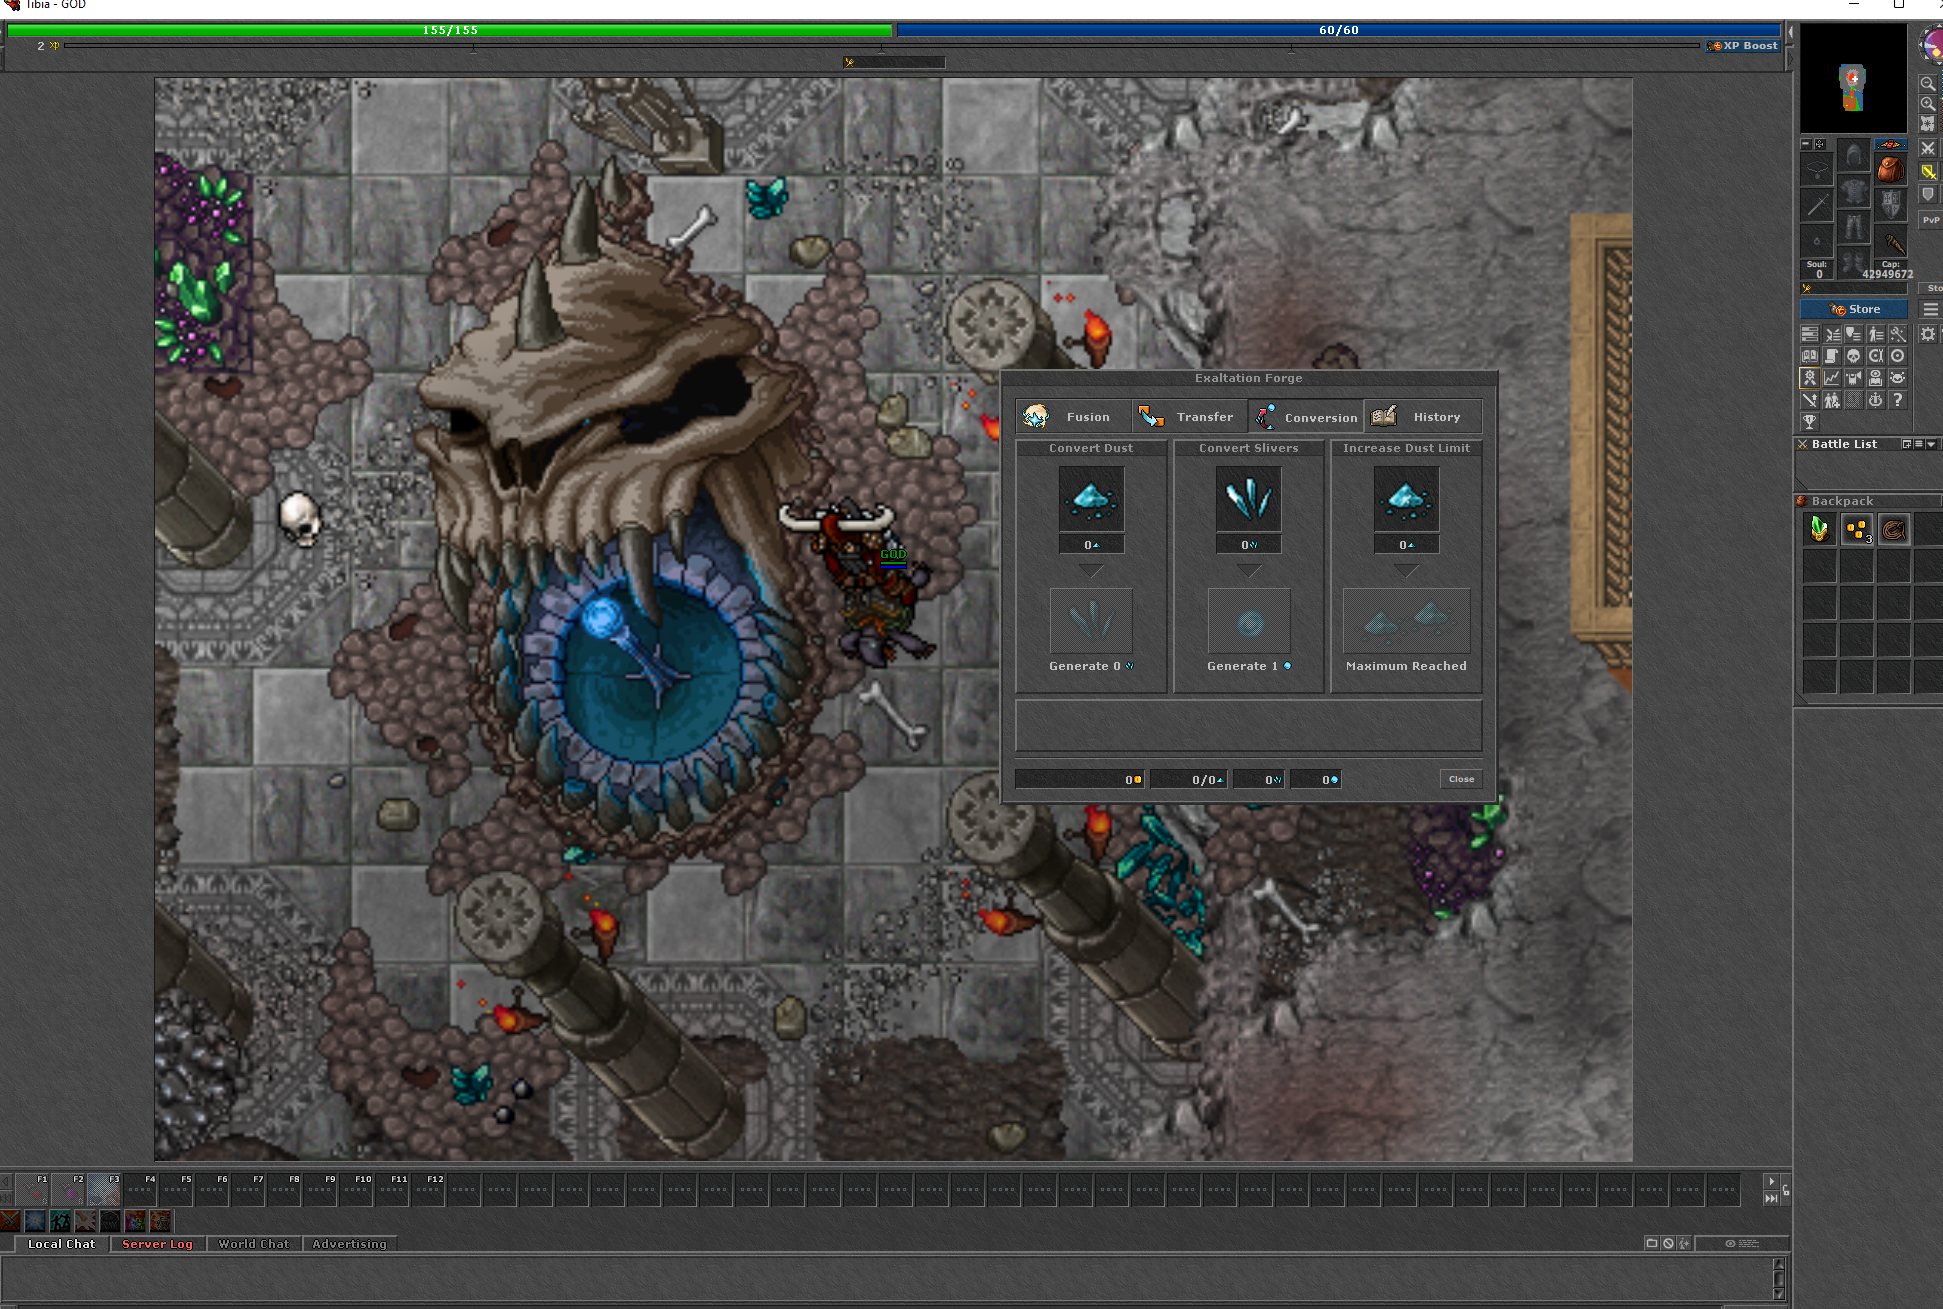Select crossed swords offensive fight mode
The image size is (1943, 1309).
click(x=1928, y=149)
